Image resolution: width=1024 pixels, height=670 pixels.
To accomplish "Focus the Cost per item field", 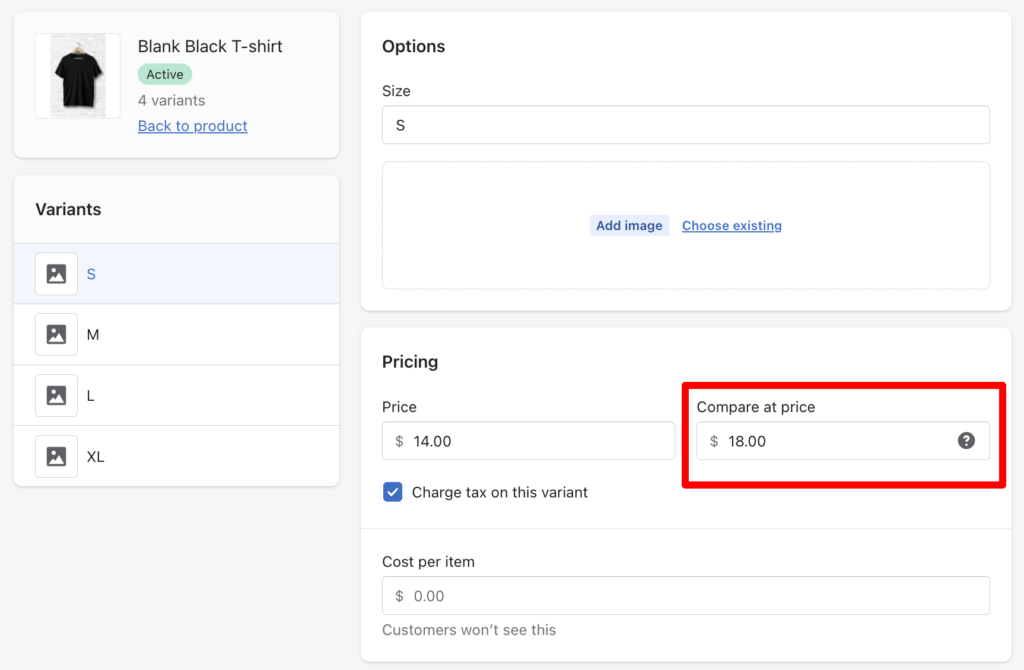I will pyautogui.click(x=686, y=596).
